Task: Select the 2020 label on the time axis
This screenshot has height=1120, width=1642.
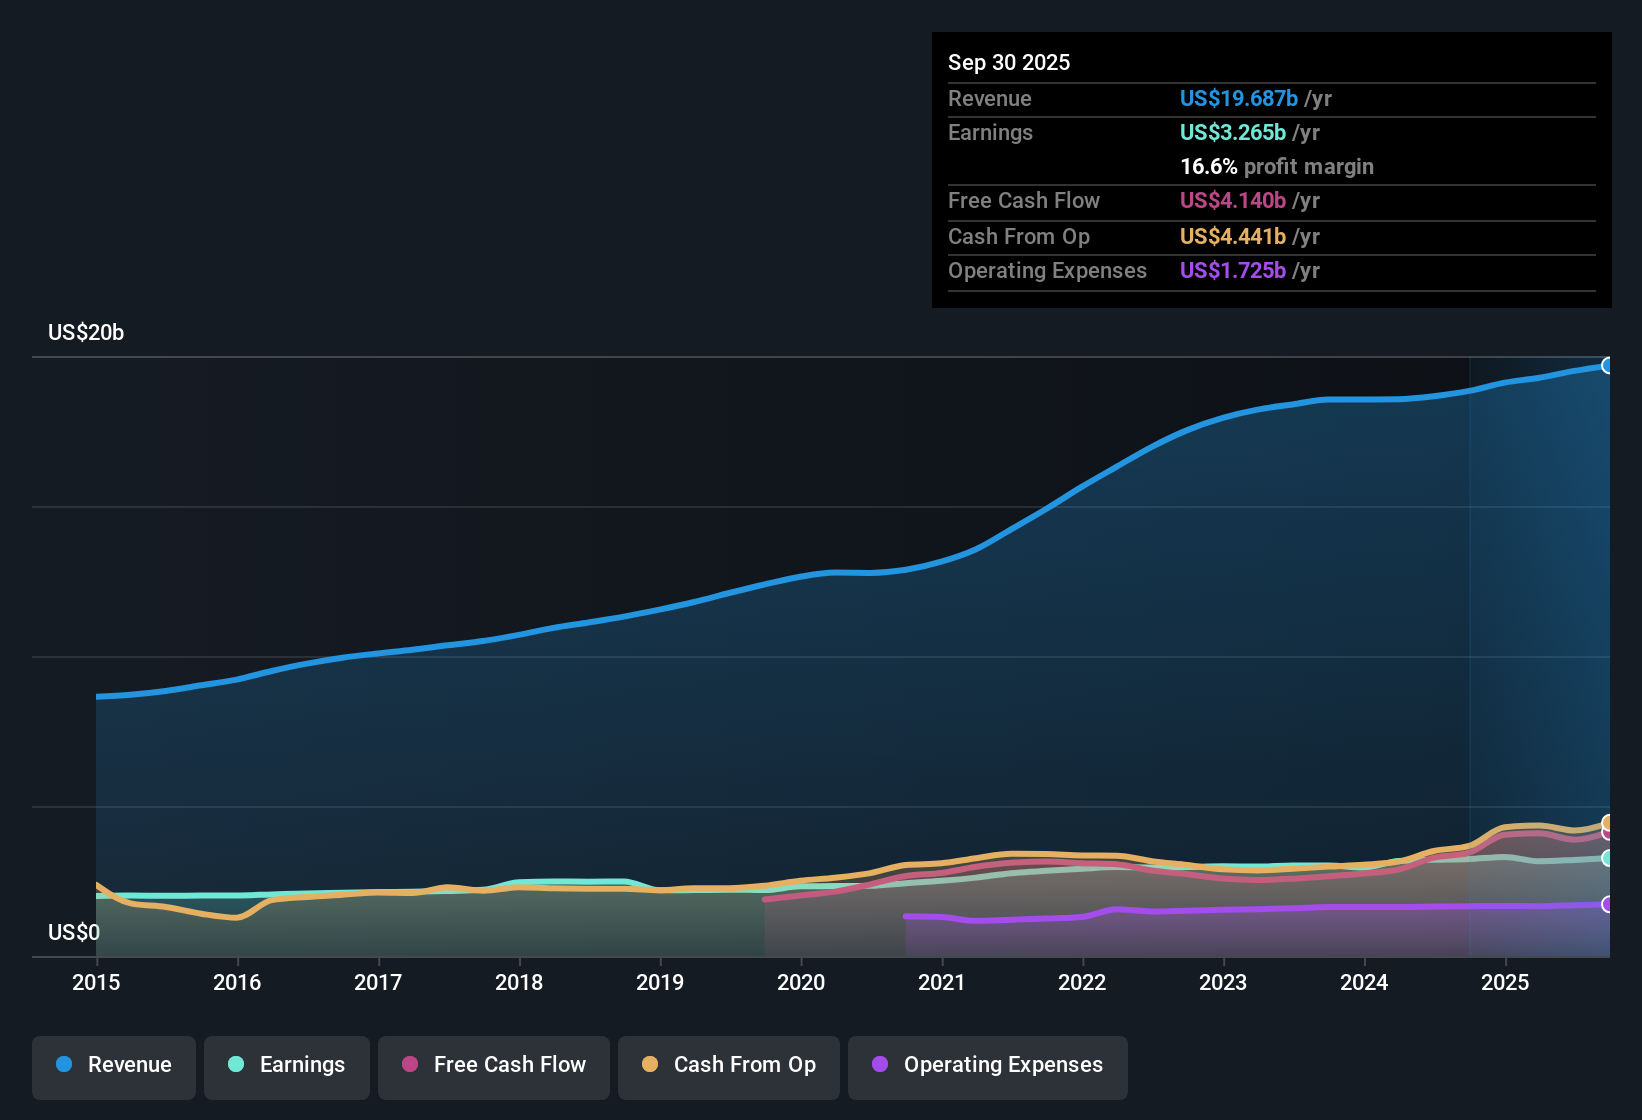Action: click(801, 983)
